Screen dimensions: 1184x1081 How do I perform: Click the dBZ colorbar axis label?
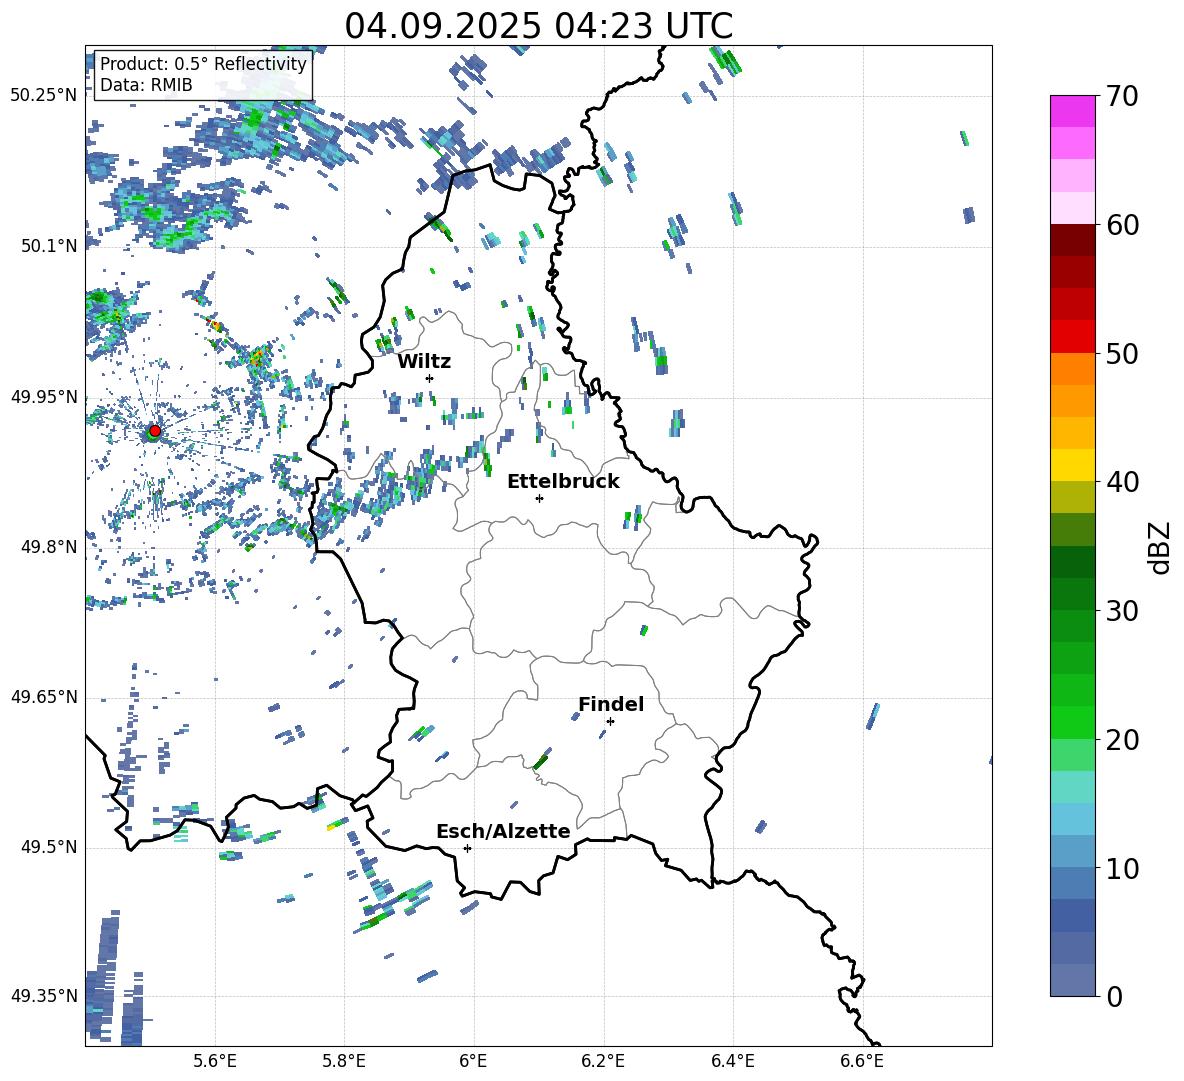coord(1160,547)
